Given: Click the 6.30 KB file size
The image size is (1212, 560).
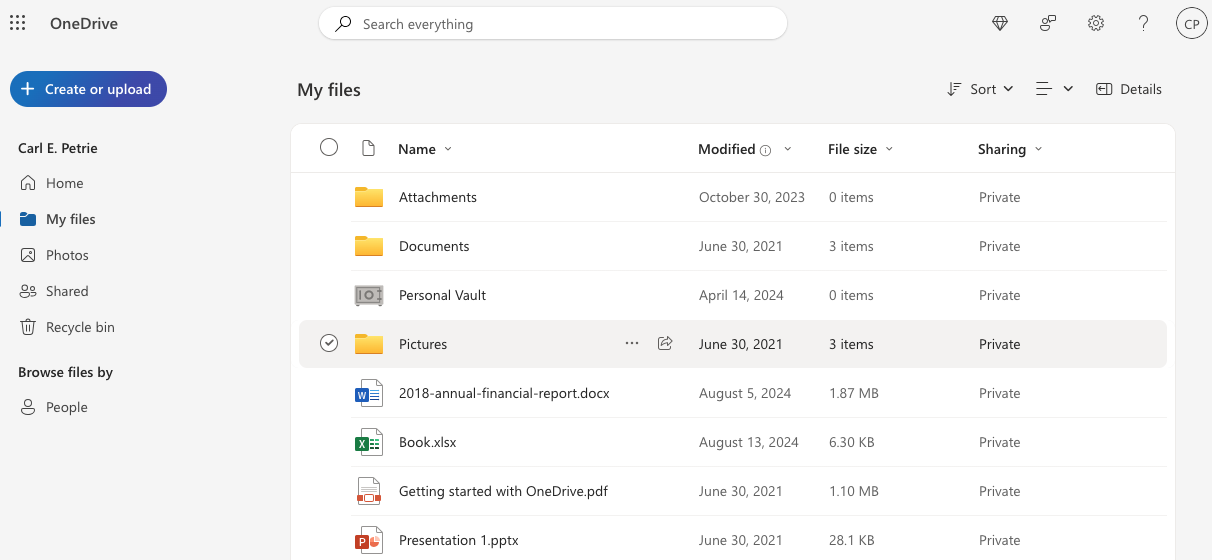Looking at the screenshot, I should (853, 442).
